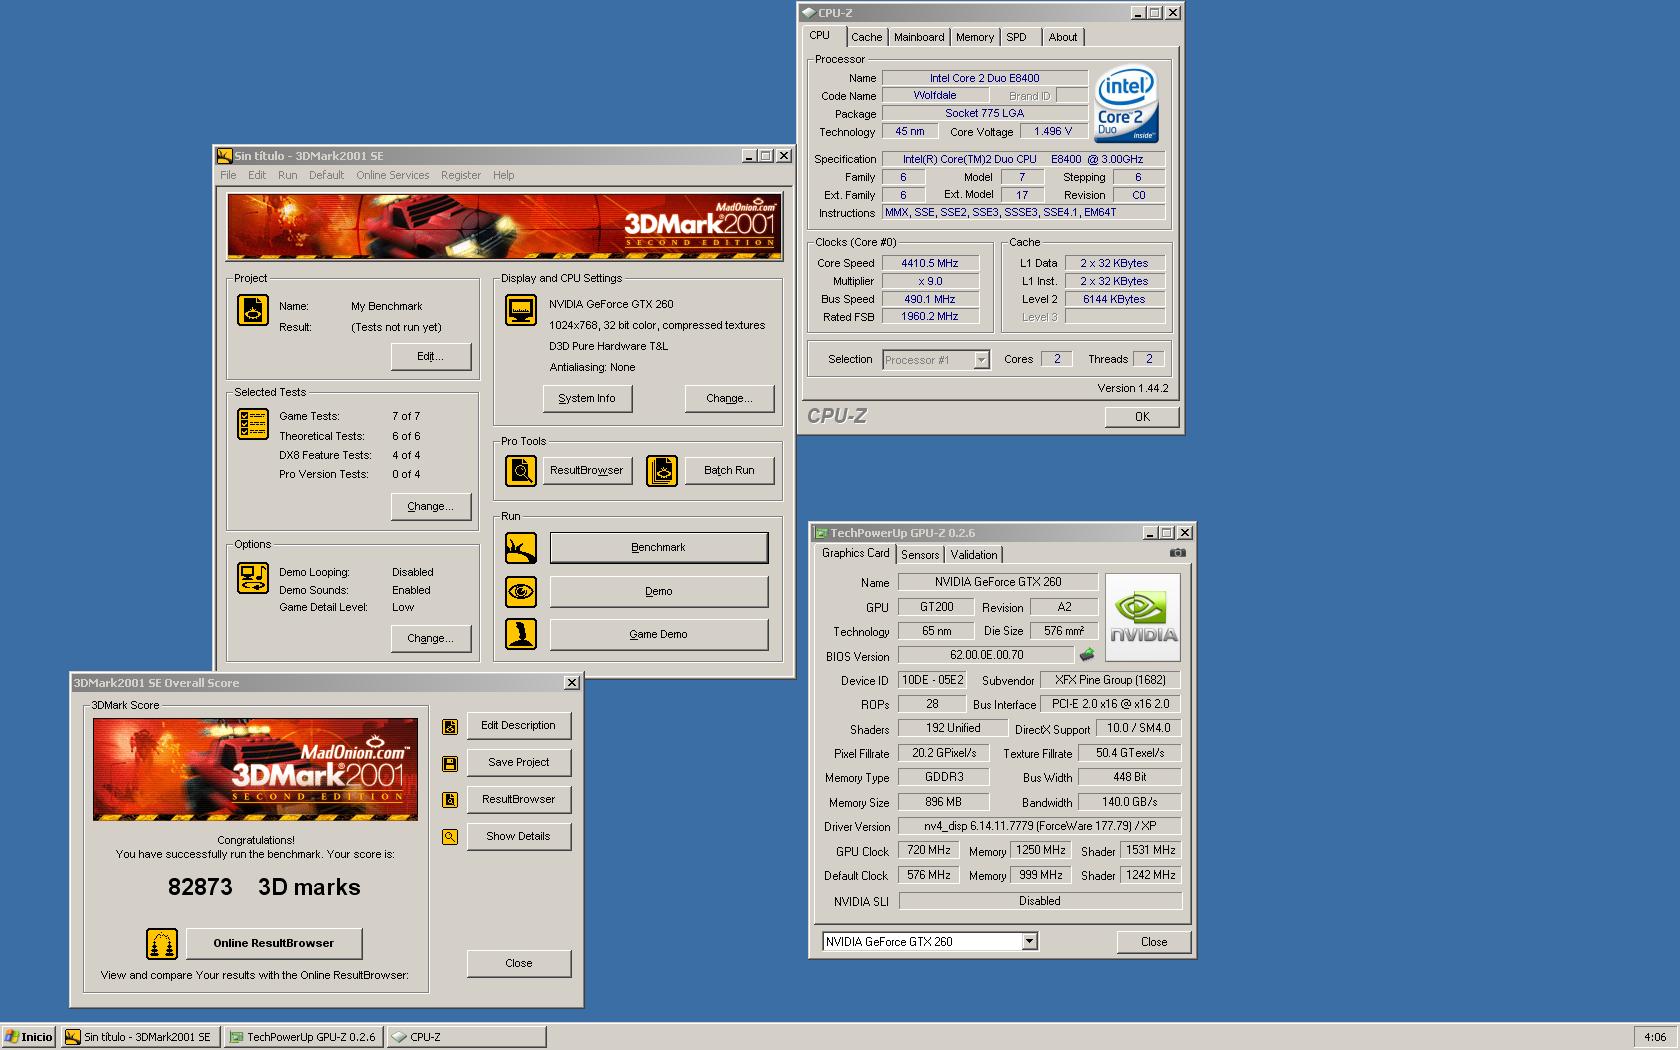The width and height of the screenshot is (1680, 1050).
Task: Click the Save Project floppy icon
Action: click(450, 764)
